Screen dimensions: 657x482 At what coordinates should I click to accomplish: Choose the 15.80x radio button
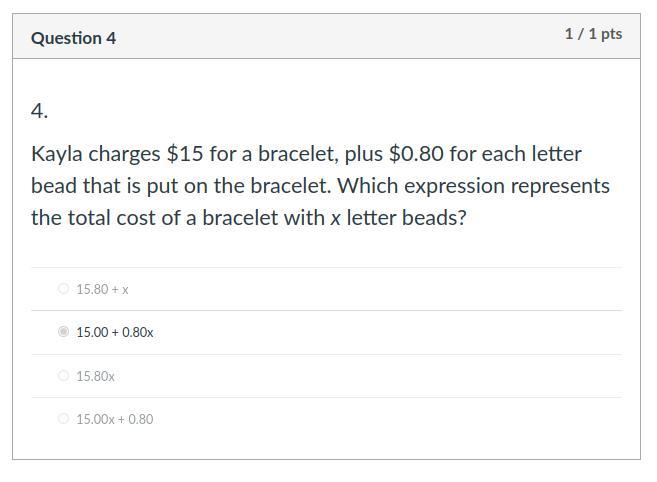tap(64, 376)
